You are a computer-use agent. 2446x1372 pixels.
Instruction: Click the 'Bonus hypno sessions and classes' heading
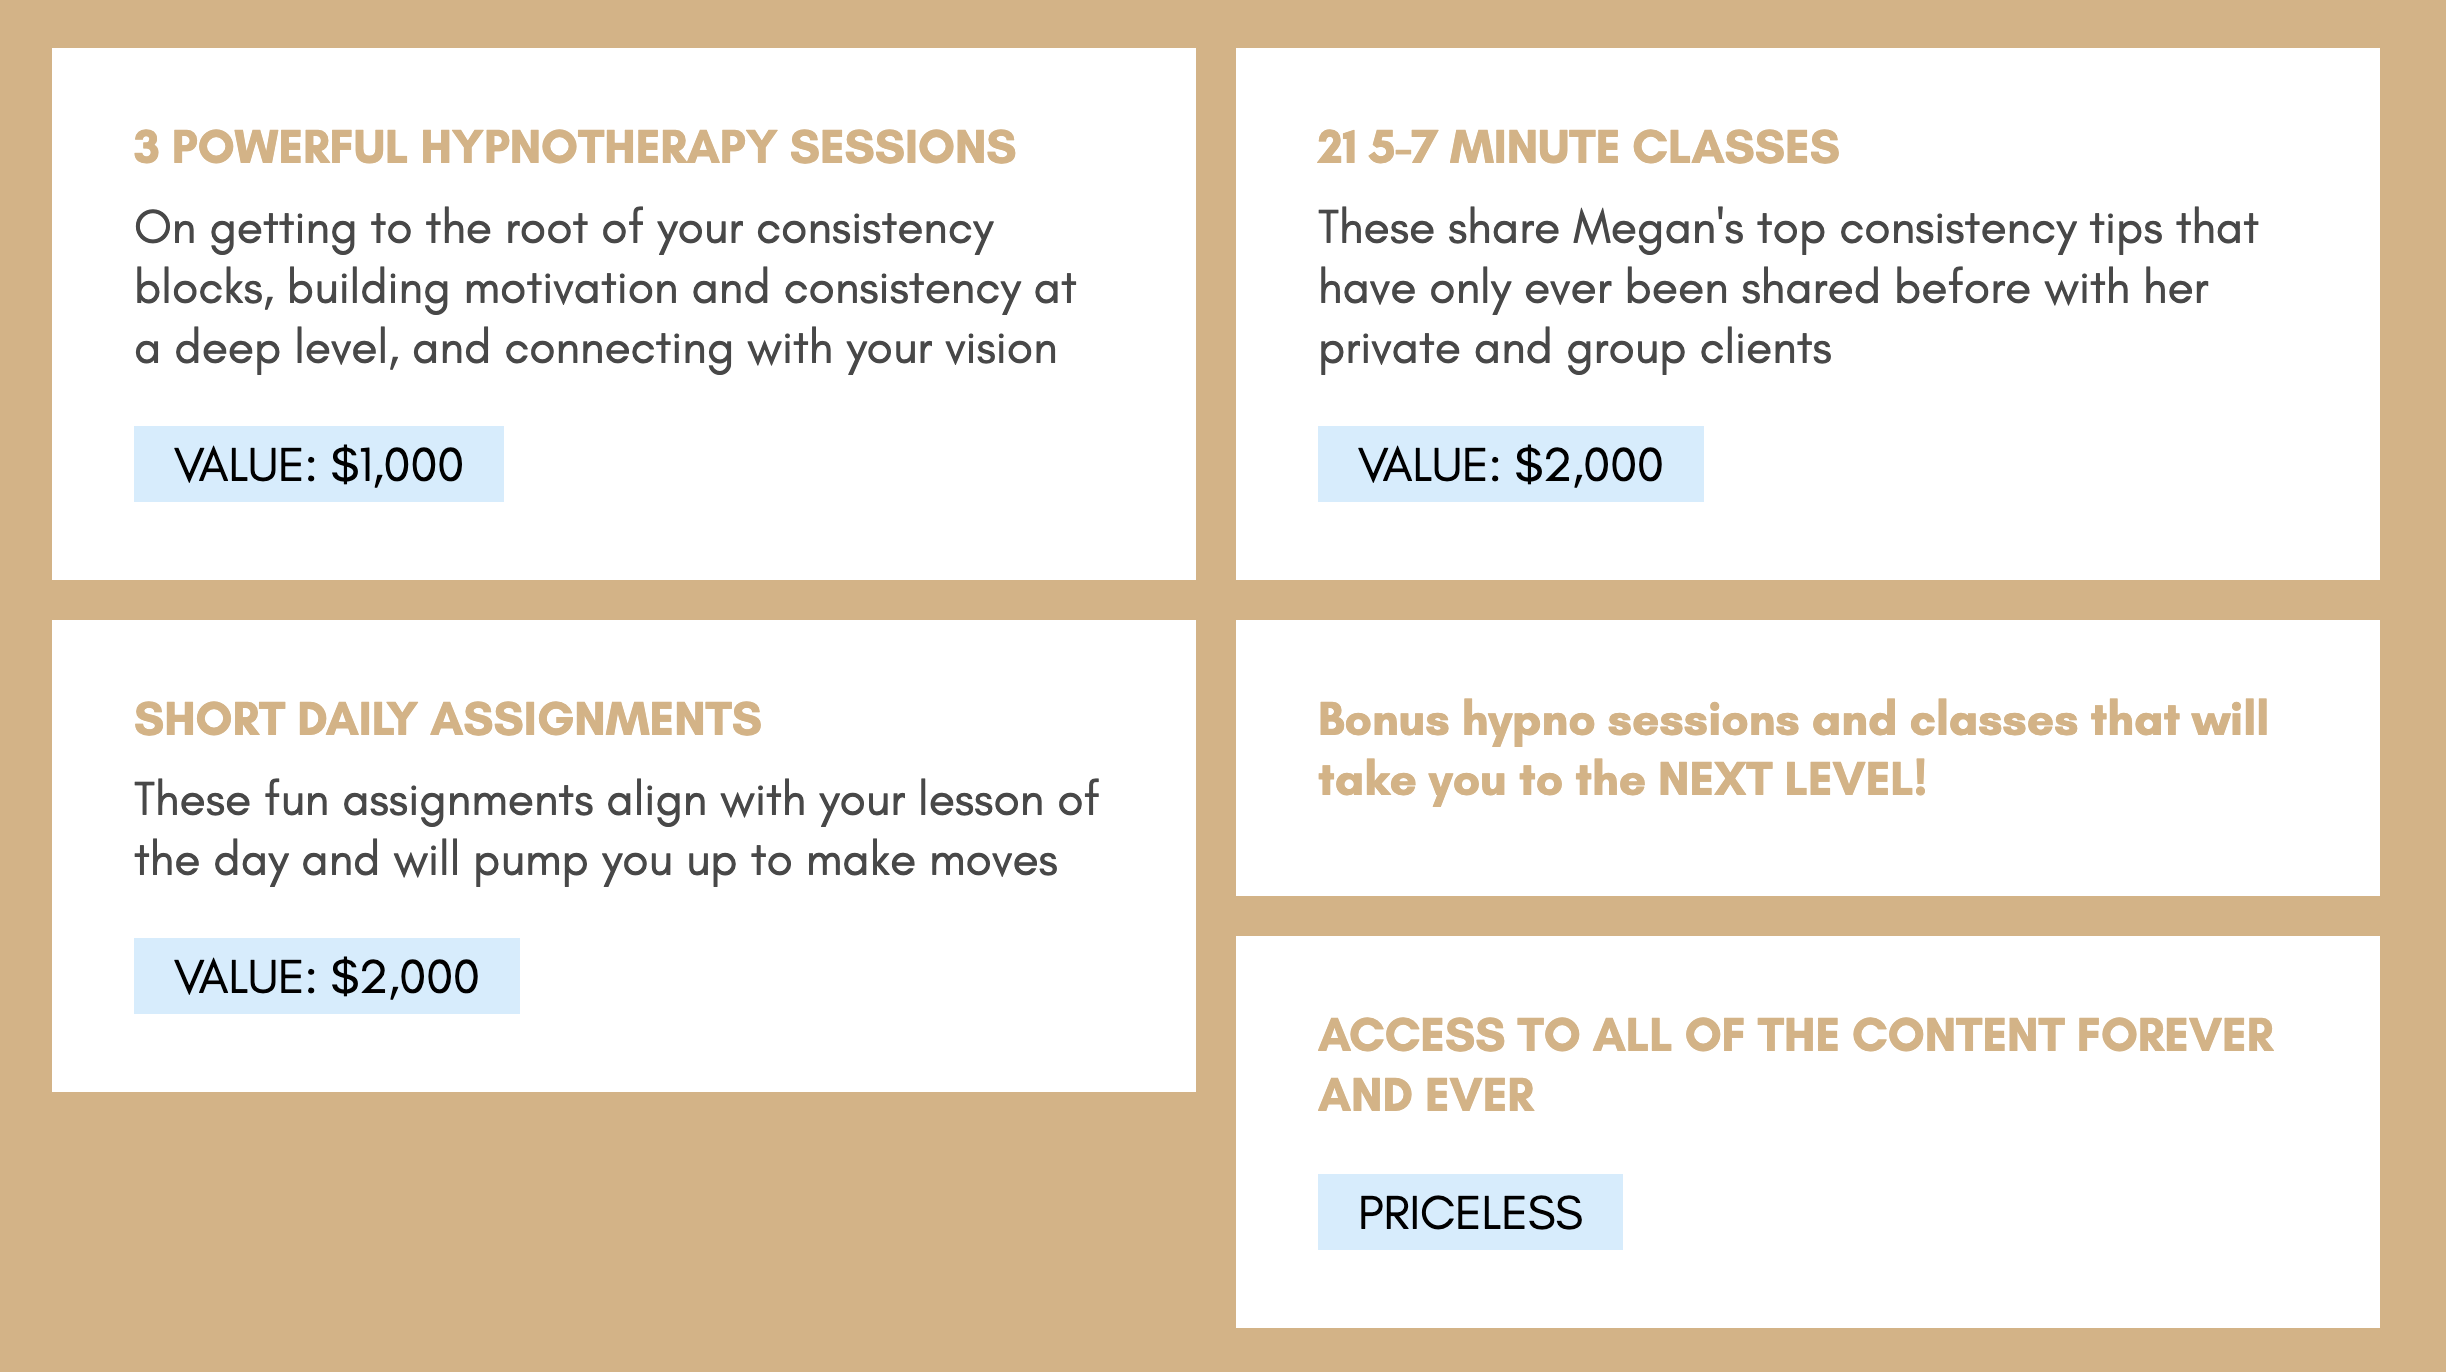pos(1793,749)
